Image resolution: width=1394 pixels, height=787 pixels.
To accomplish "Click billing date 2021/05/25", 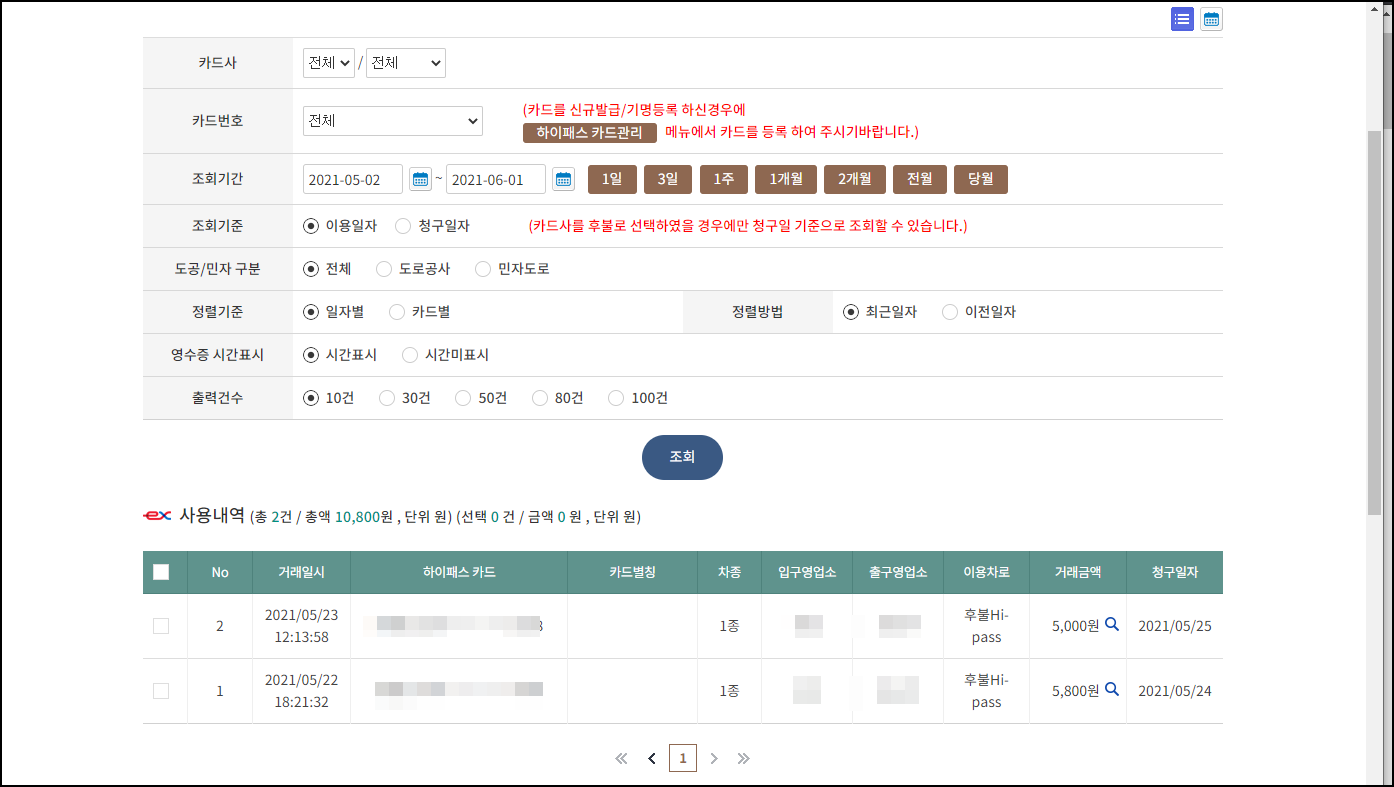I will 1175,626.
